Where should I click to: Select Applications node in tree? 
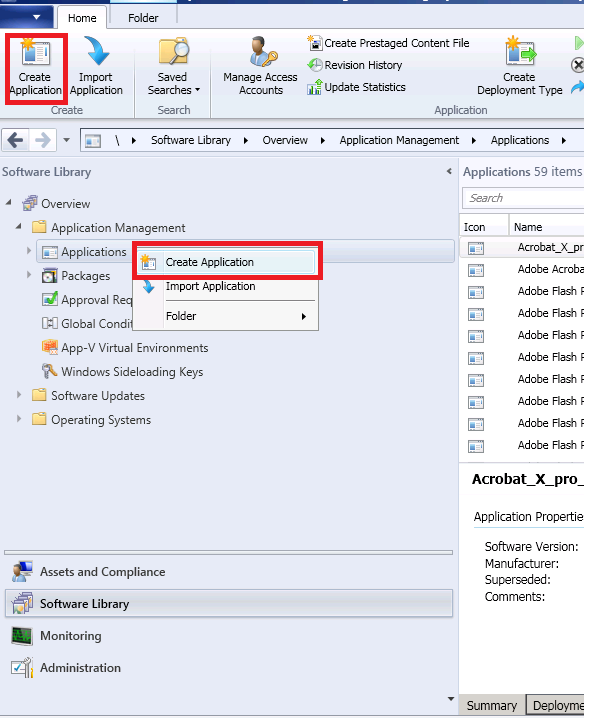click(x=84, y=252)
